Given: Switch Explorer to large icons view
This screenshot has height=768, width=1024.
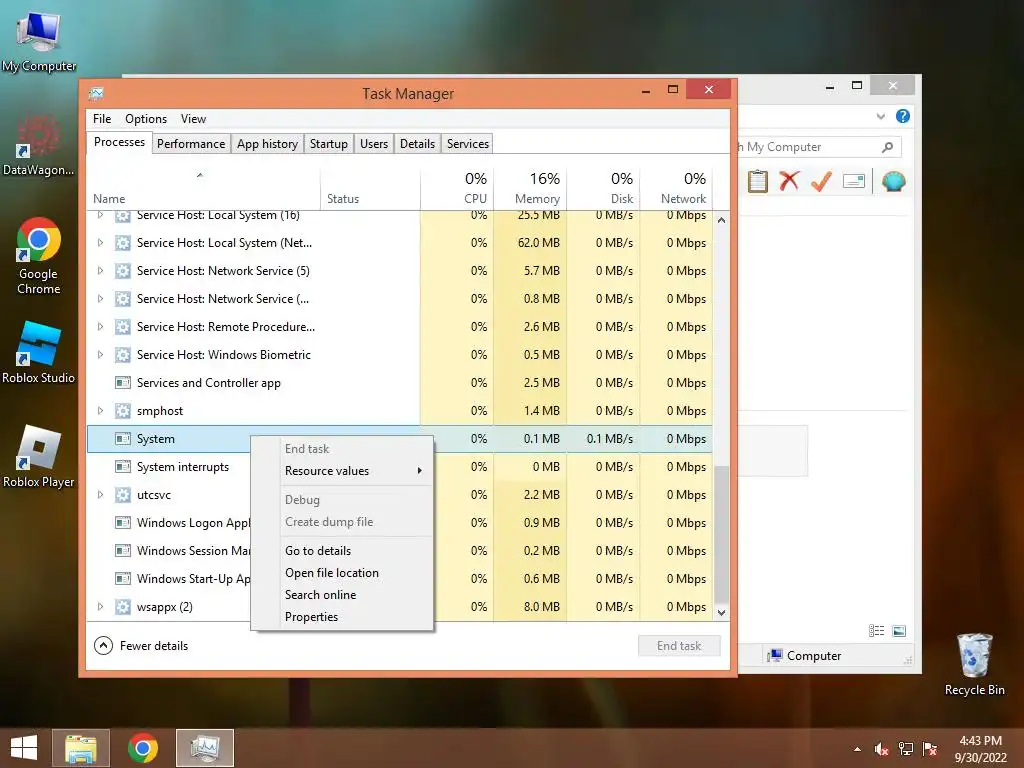Looking at the screenshot, I should click(899, 630).
